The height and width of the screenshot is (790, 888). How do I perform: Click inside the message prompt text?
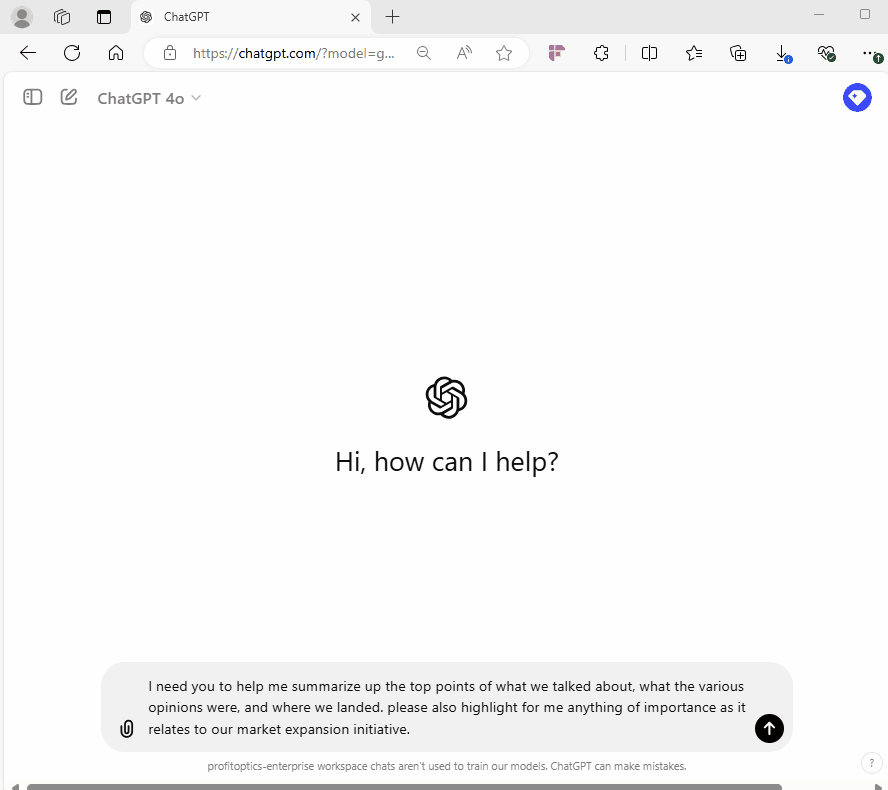447,707
